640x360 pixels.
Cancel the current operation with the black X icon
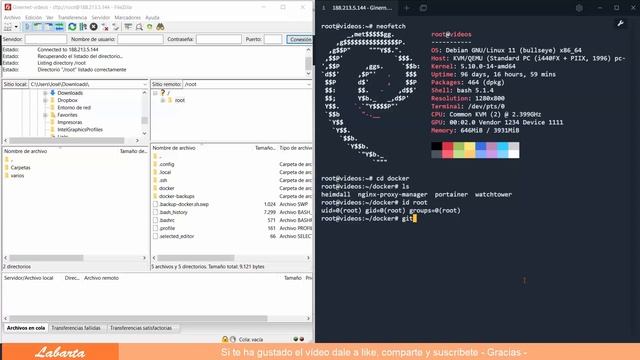pos(93,27)
